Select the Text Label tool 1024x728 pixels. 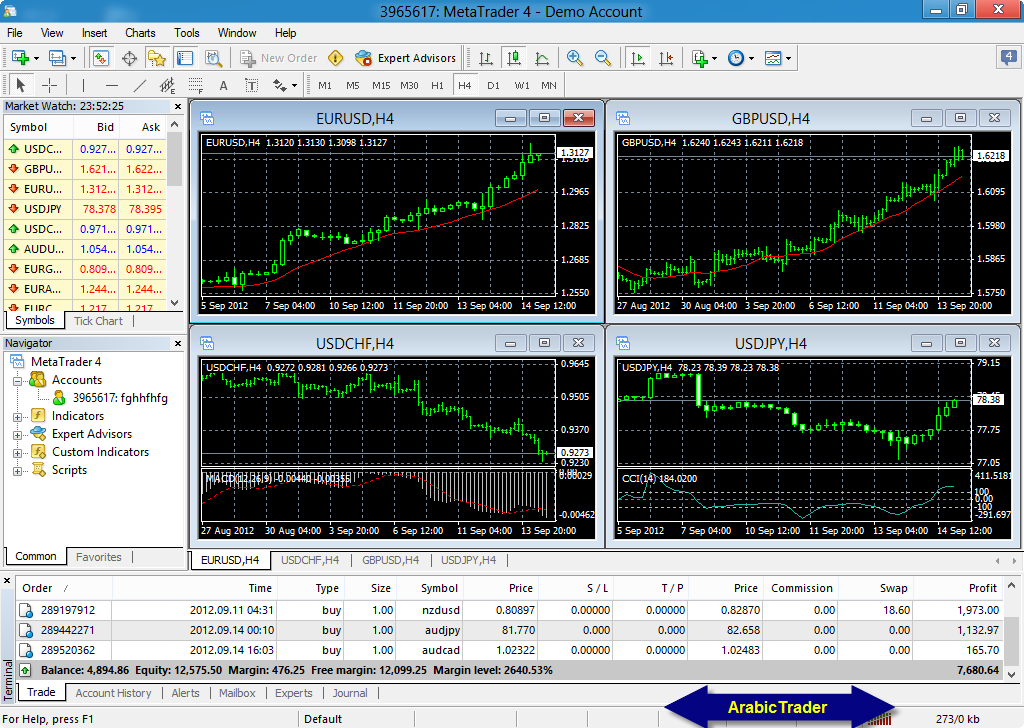(251, 85)
